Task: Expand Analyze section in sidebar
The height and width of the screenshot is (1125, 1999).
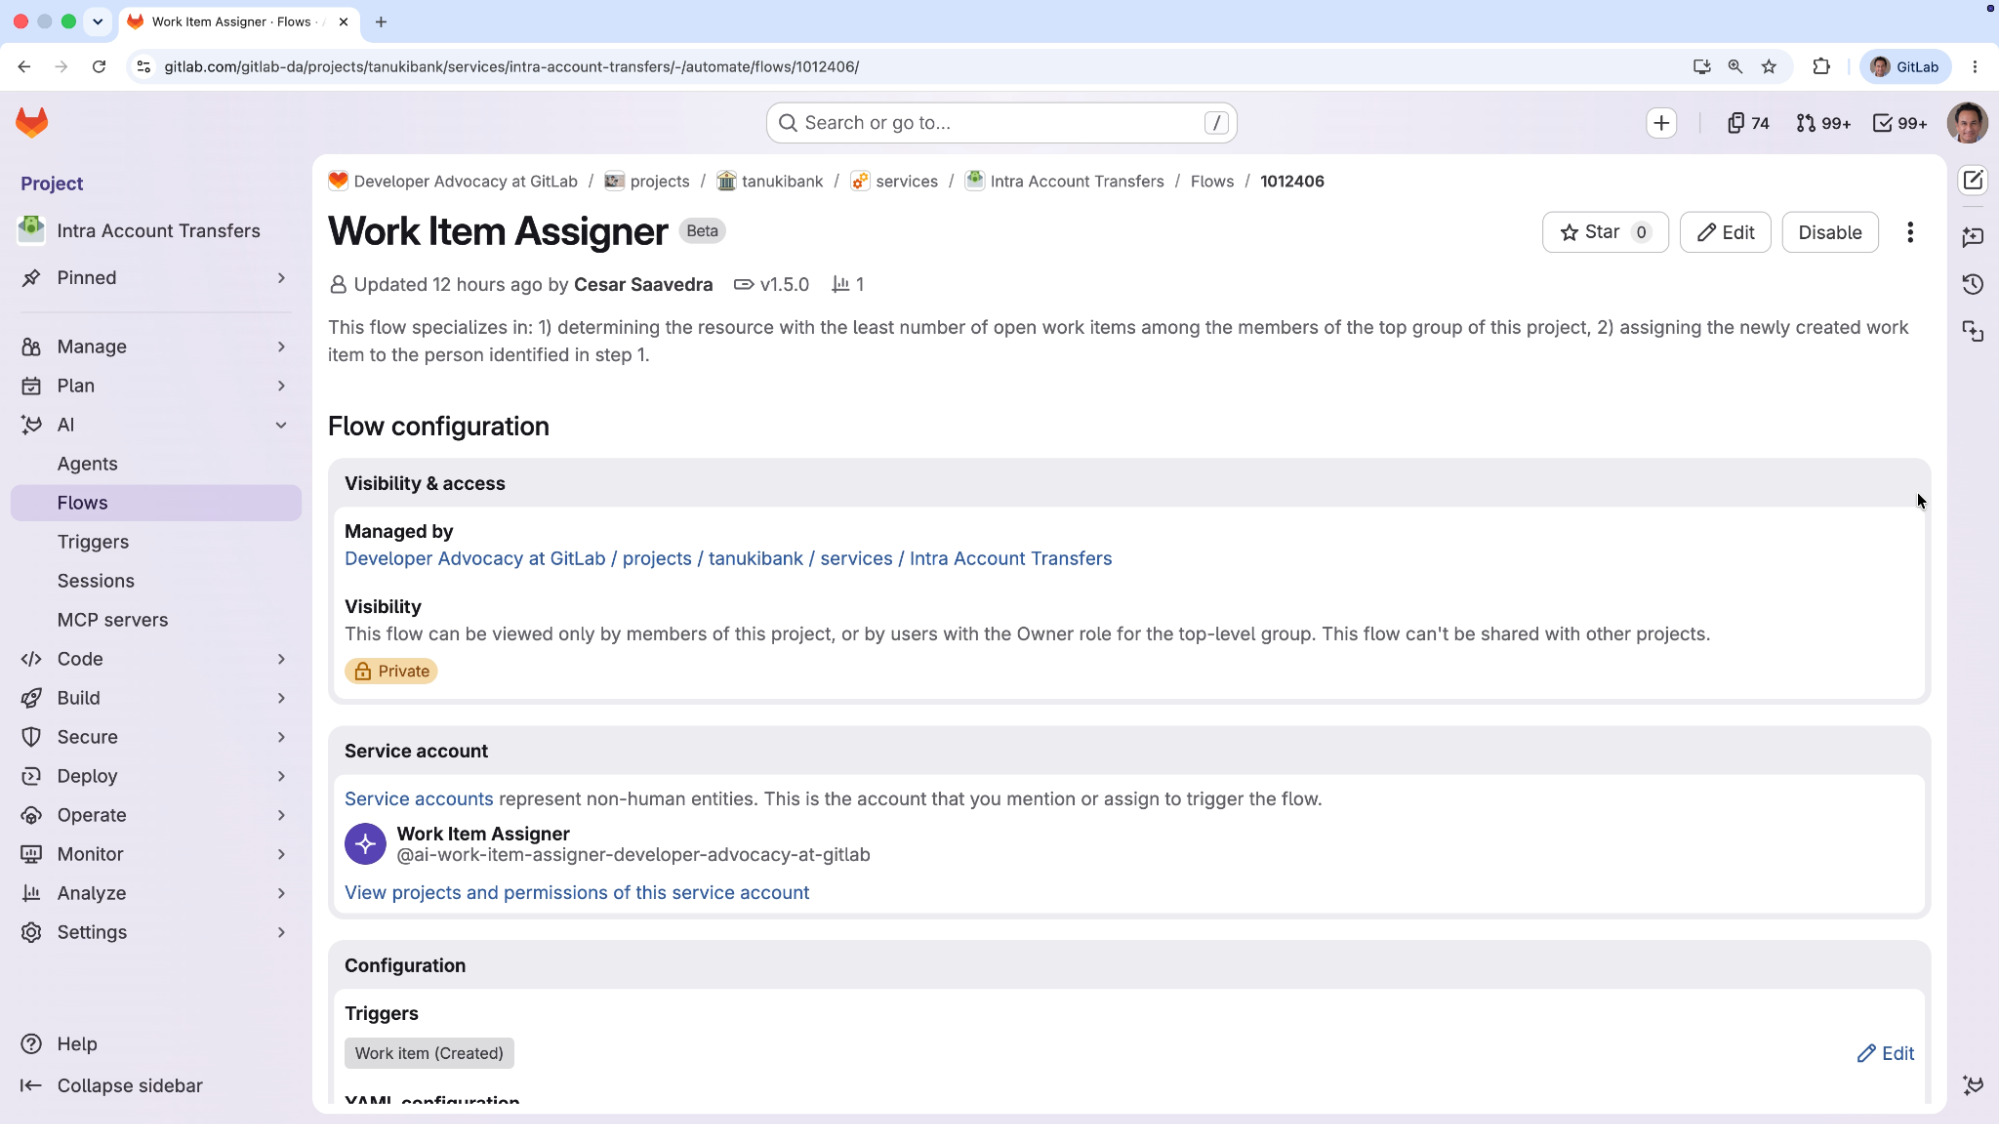Action: (x=156, y=893)
